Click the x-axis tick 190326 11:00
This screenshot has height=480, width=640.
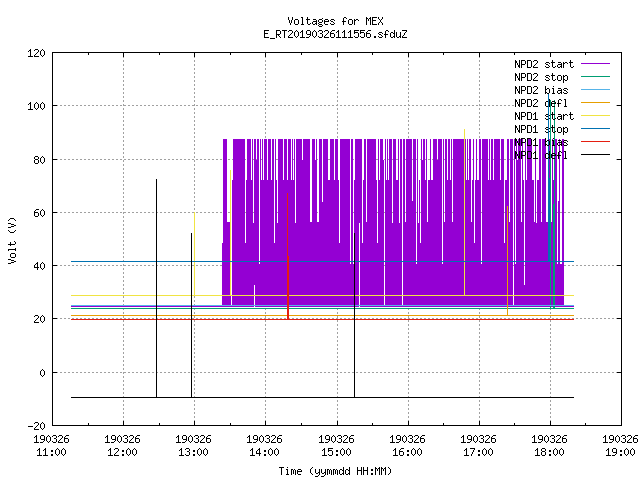[x=51, y=446]
